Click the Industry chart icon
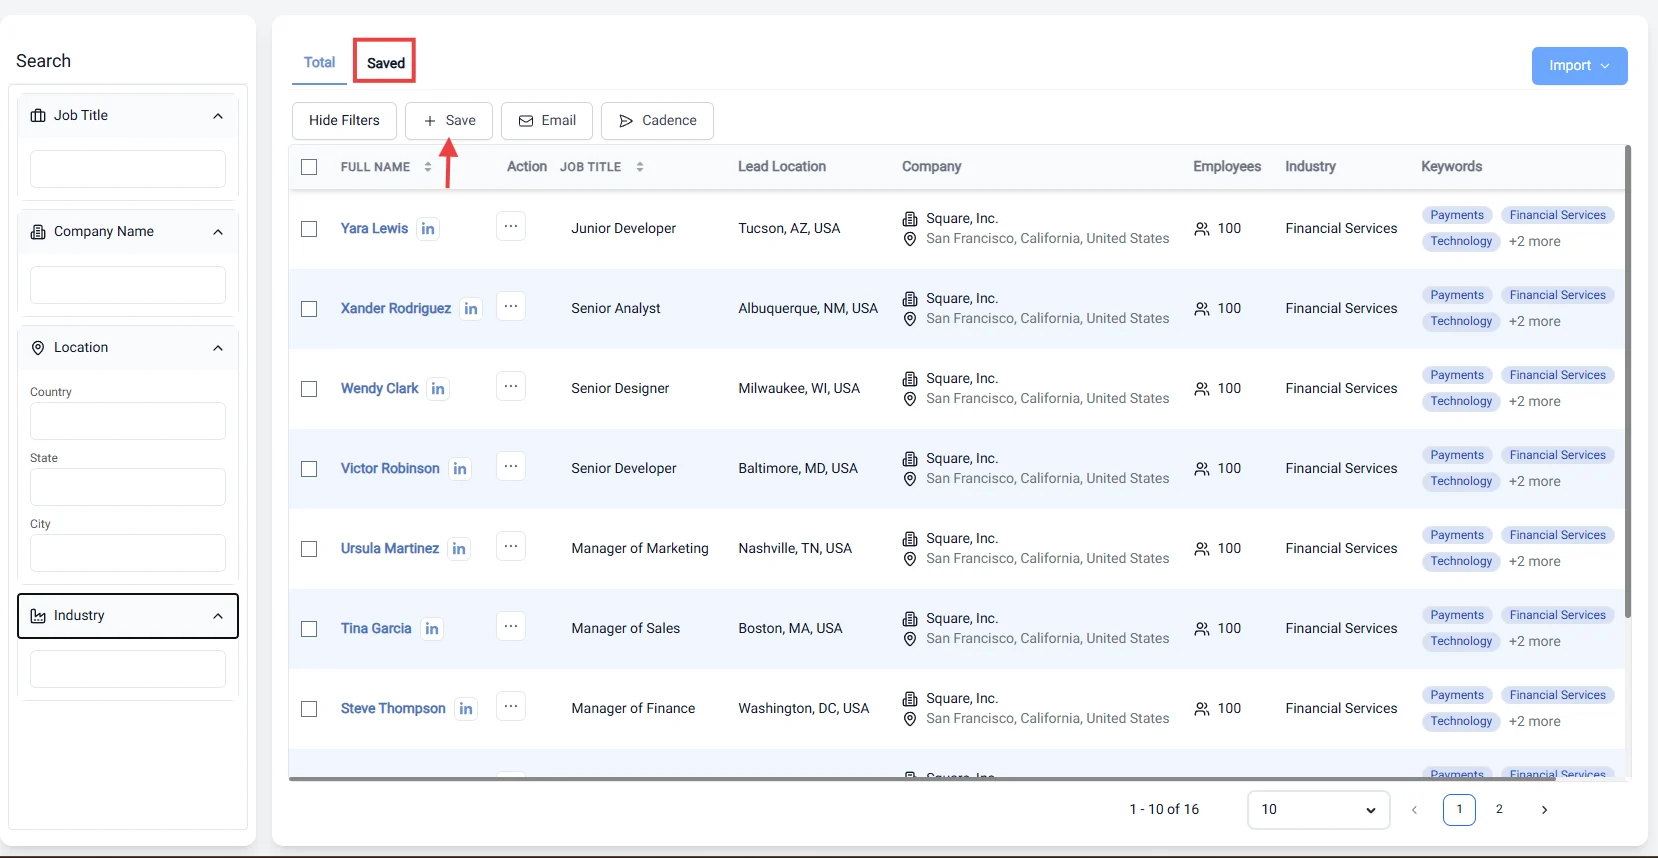This screenshot has width=1658, height=858. click(x=38, y=616)
